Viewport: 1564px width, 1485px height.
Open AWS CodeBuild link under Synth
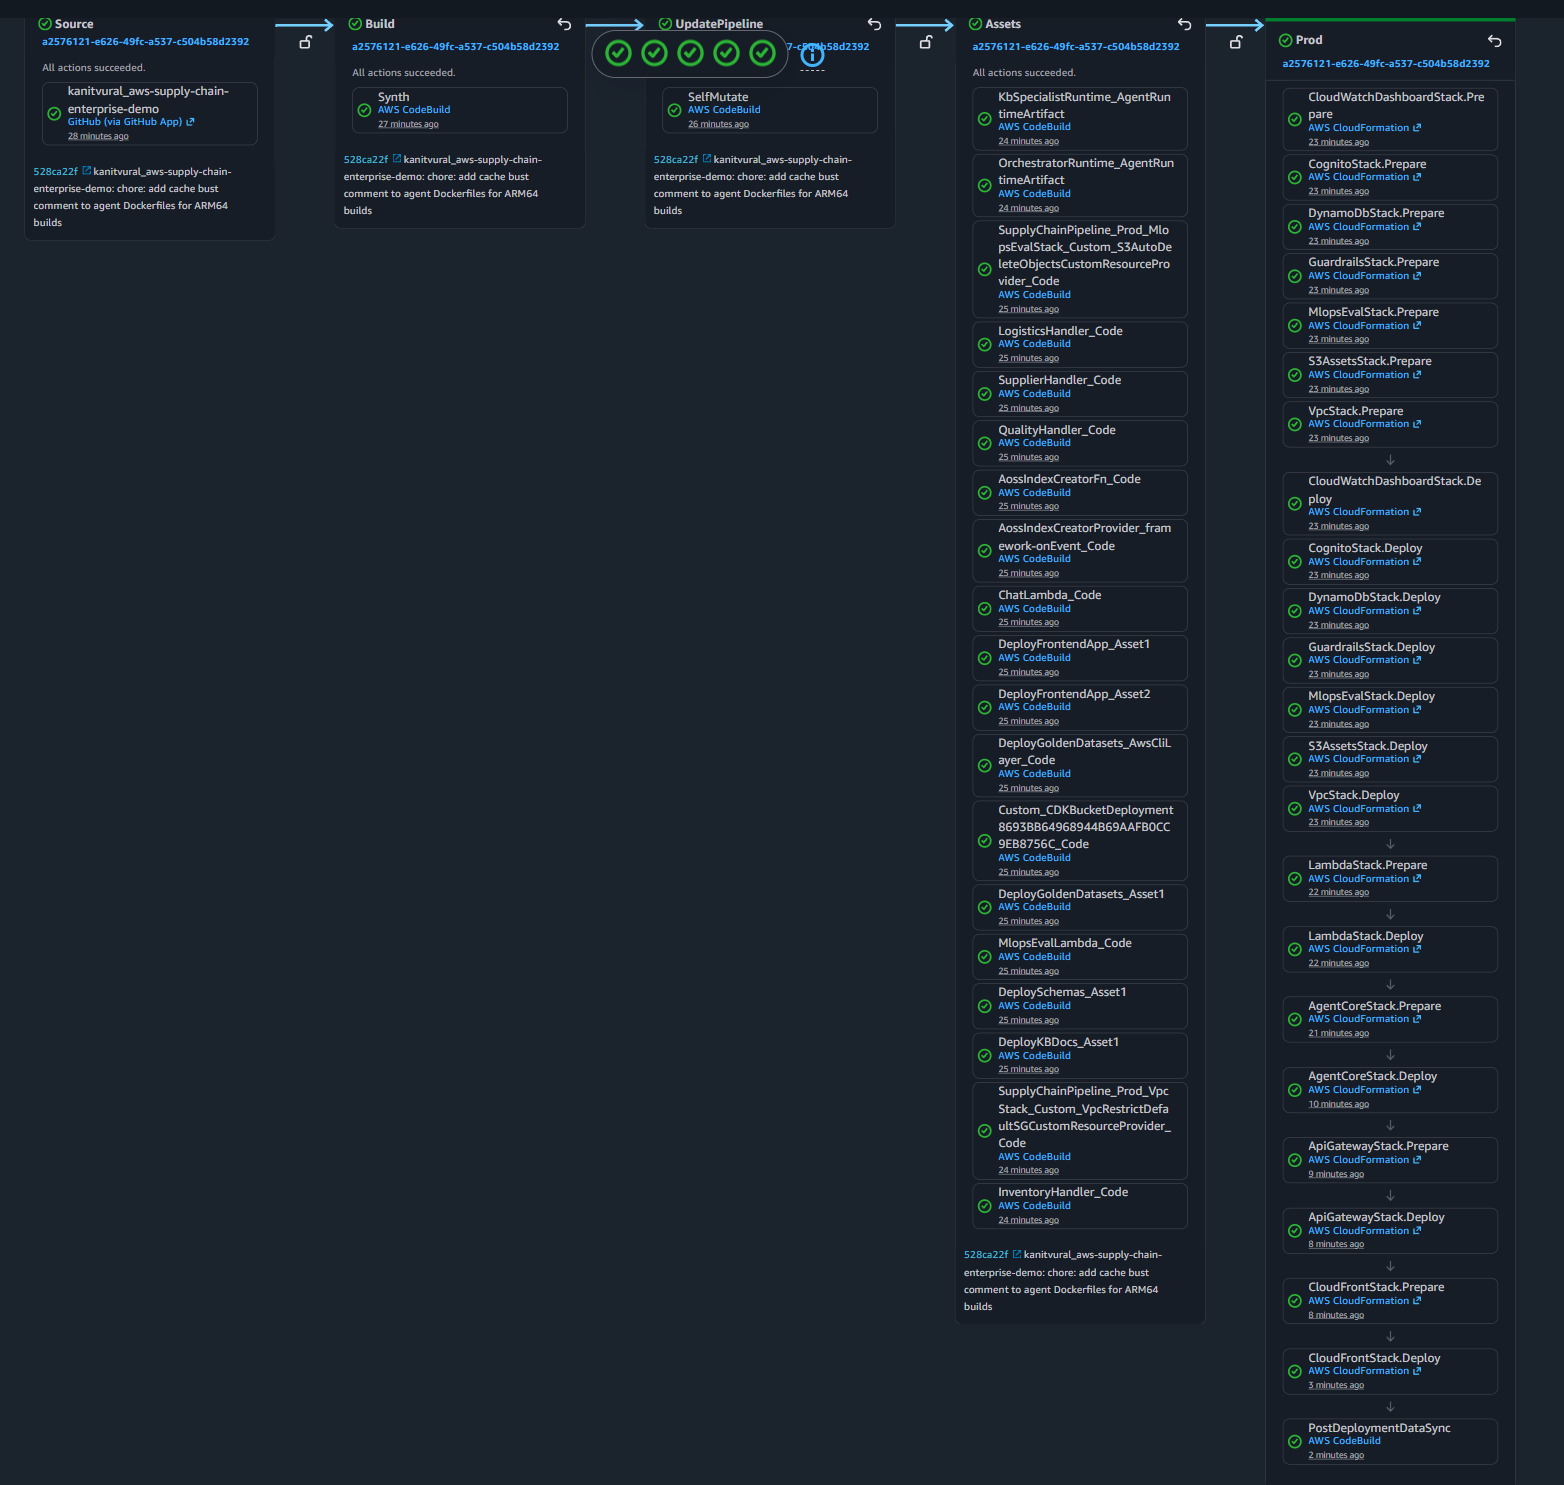click(414, 110)
